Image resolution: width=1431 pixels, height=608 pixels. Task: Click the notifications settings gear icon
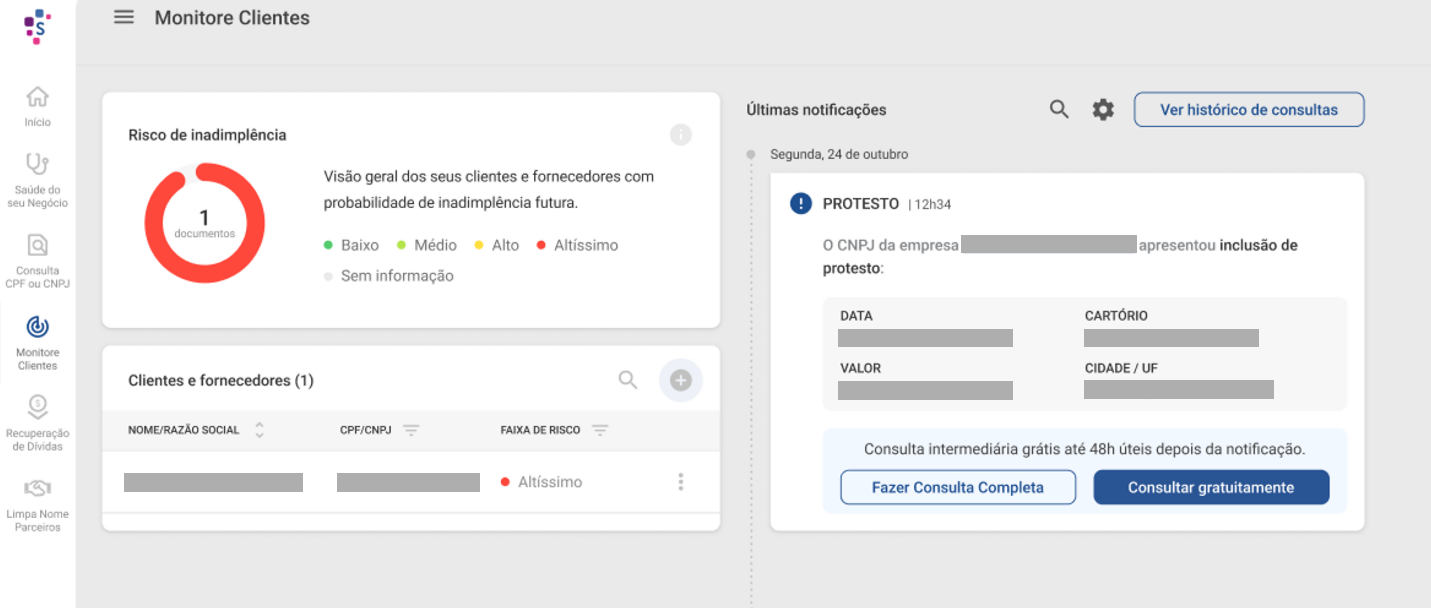(1103, 110)
